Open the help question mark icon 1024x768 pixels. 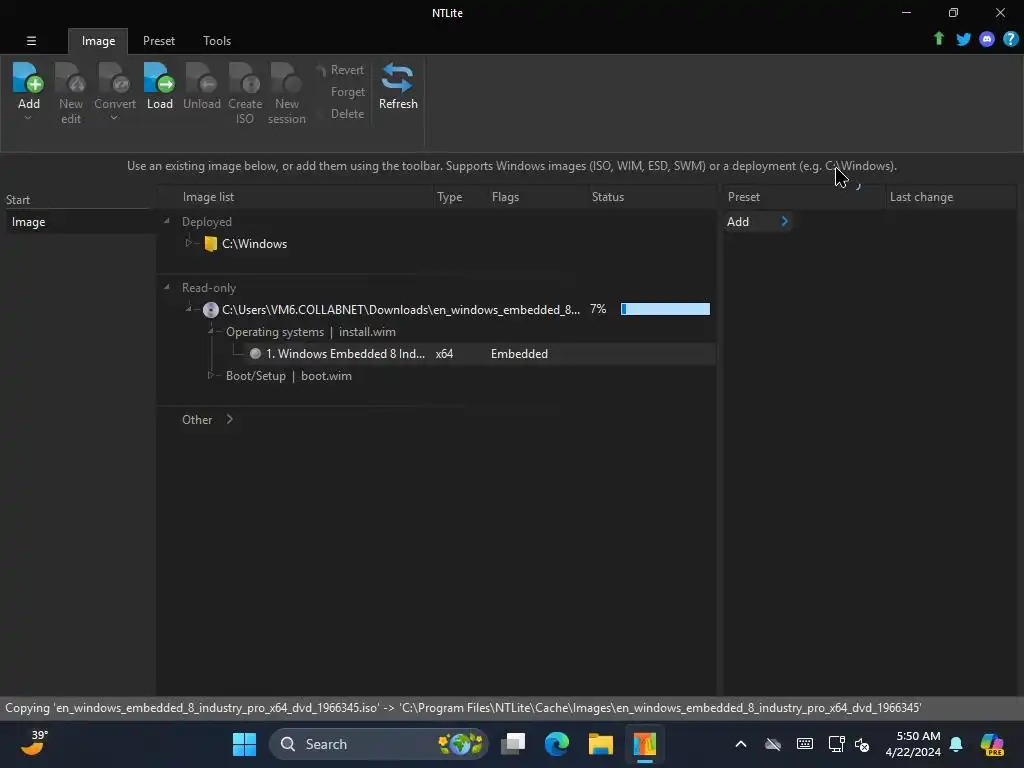[1010, 39]
